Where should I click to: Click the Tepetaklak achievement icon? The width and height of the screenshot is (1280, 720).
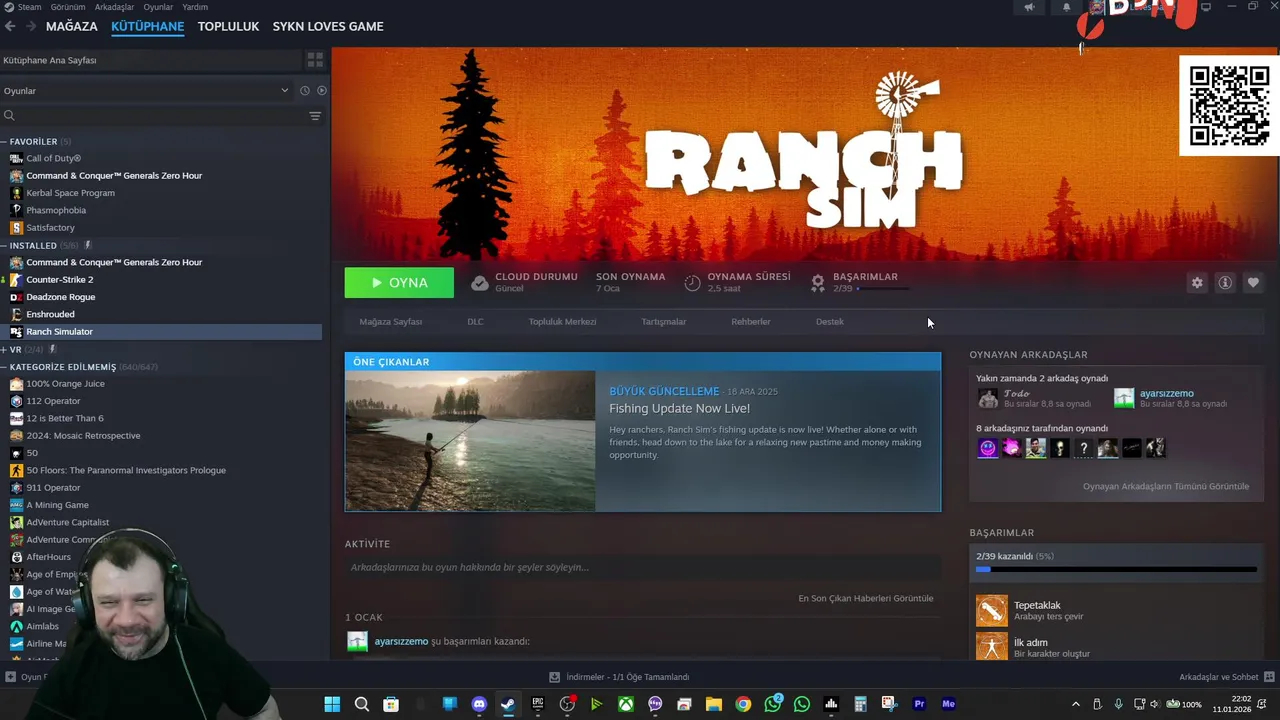[x=992, y=610]
